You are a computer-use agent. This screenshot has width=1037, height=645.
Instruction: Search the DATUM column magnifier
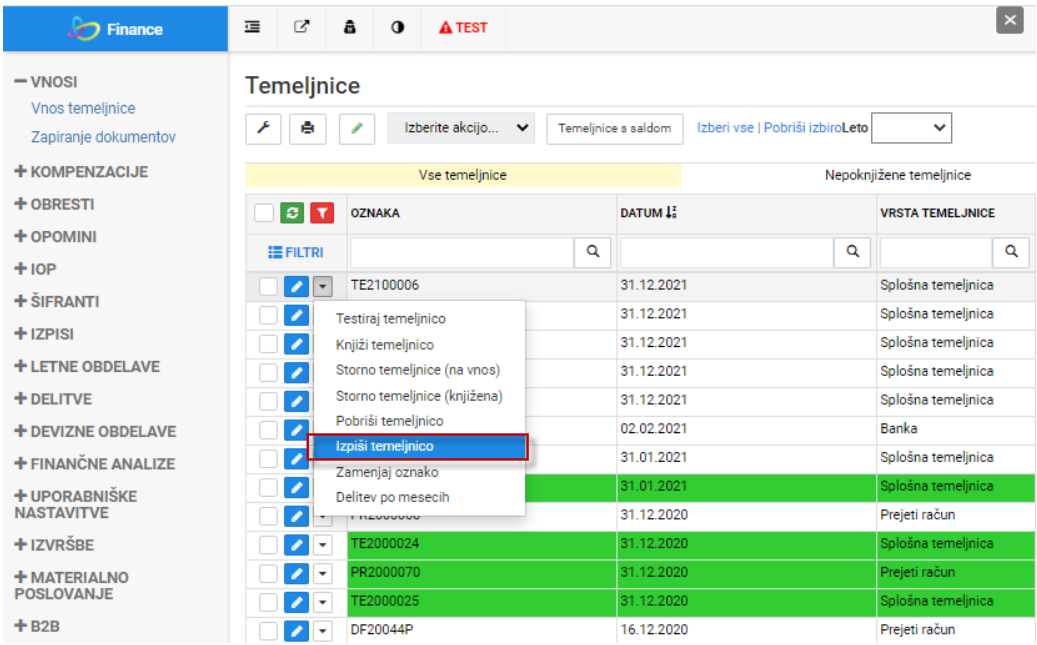[x=852, y=252]
